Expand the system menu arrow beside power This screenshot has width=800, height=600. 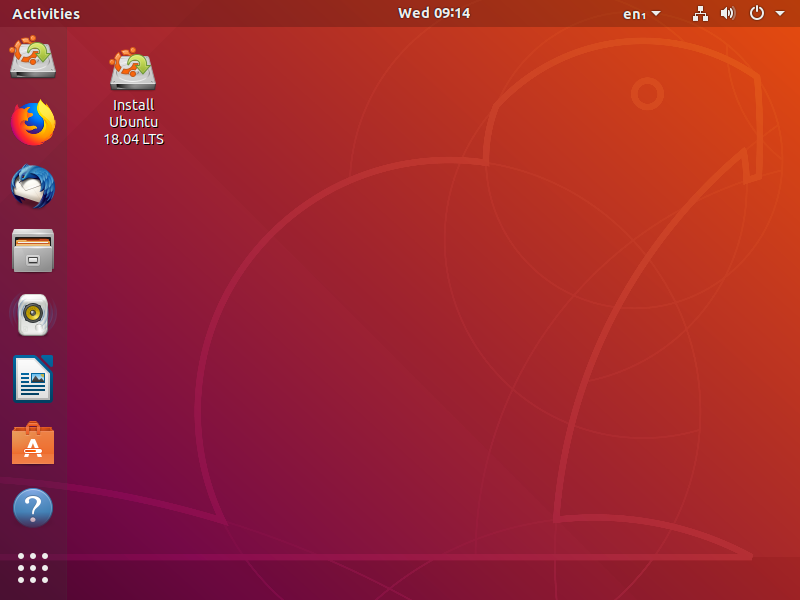779,14
